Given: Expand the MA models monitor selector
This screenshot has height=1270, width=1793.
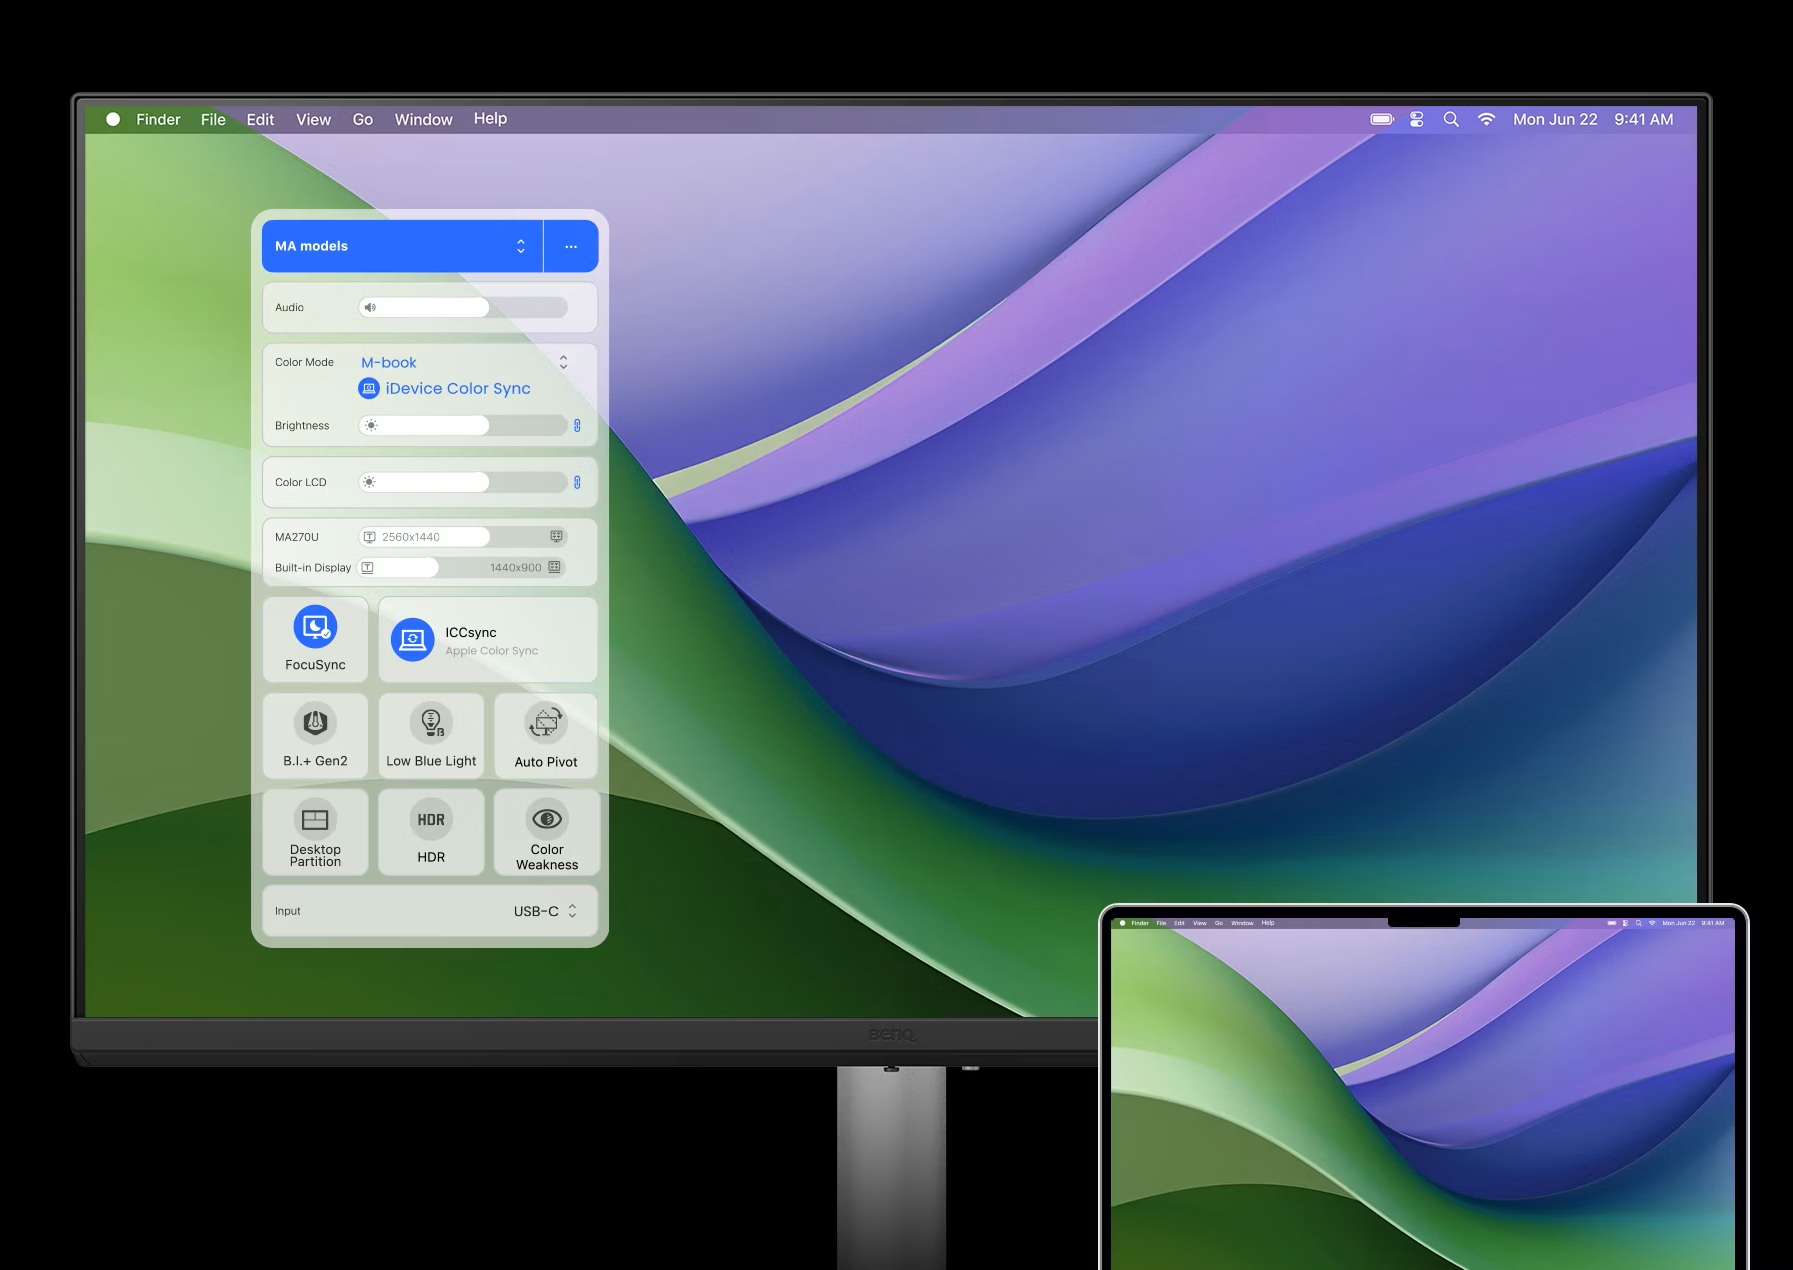Looking at the screenshot, I should pyautogui.click(x=403, y=246).
